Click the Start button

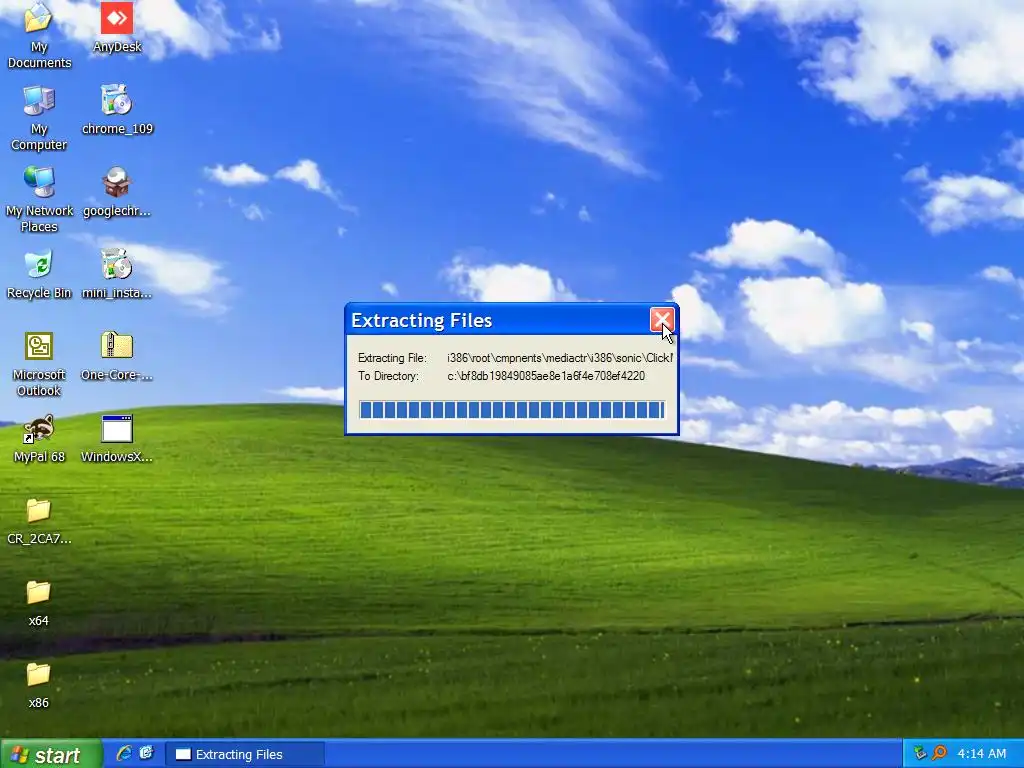tap(51, 754)
